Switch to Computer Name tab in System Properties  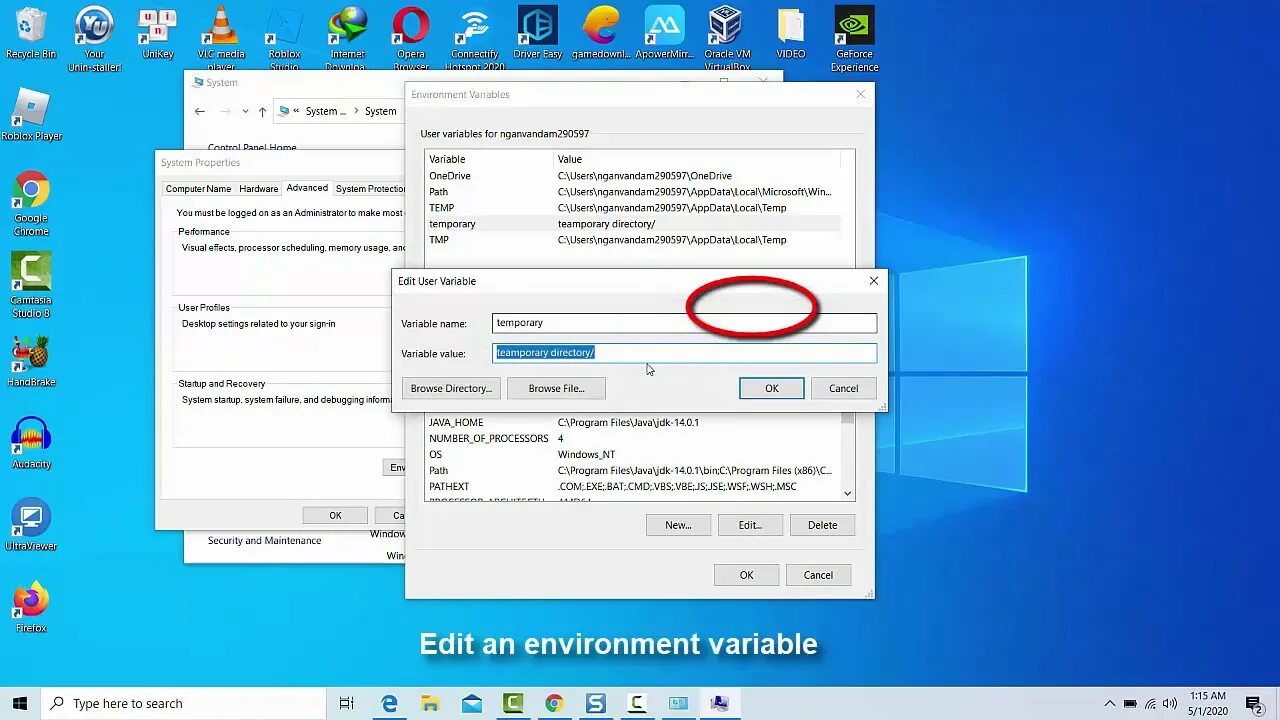pos(198,189)
